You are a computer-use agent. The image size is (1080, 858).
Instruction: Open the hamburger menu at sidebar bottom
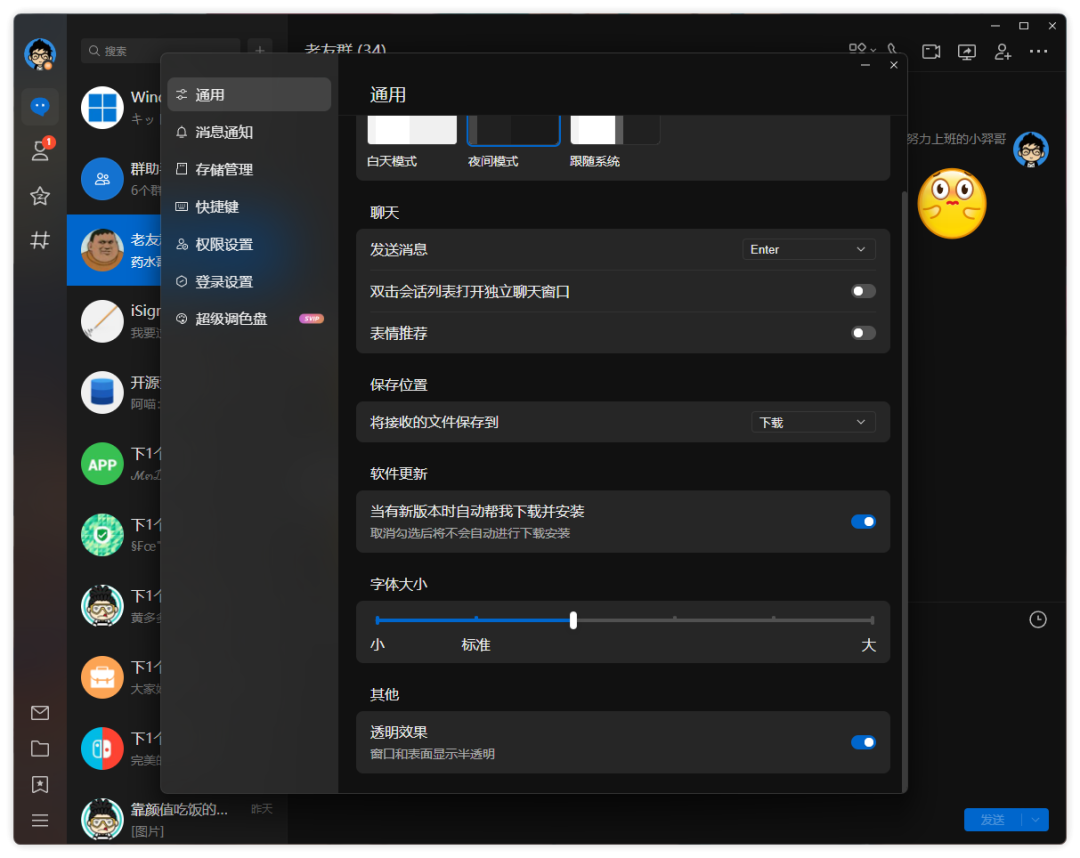coord(40,820)
